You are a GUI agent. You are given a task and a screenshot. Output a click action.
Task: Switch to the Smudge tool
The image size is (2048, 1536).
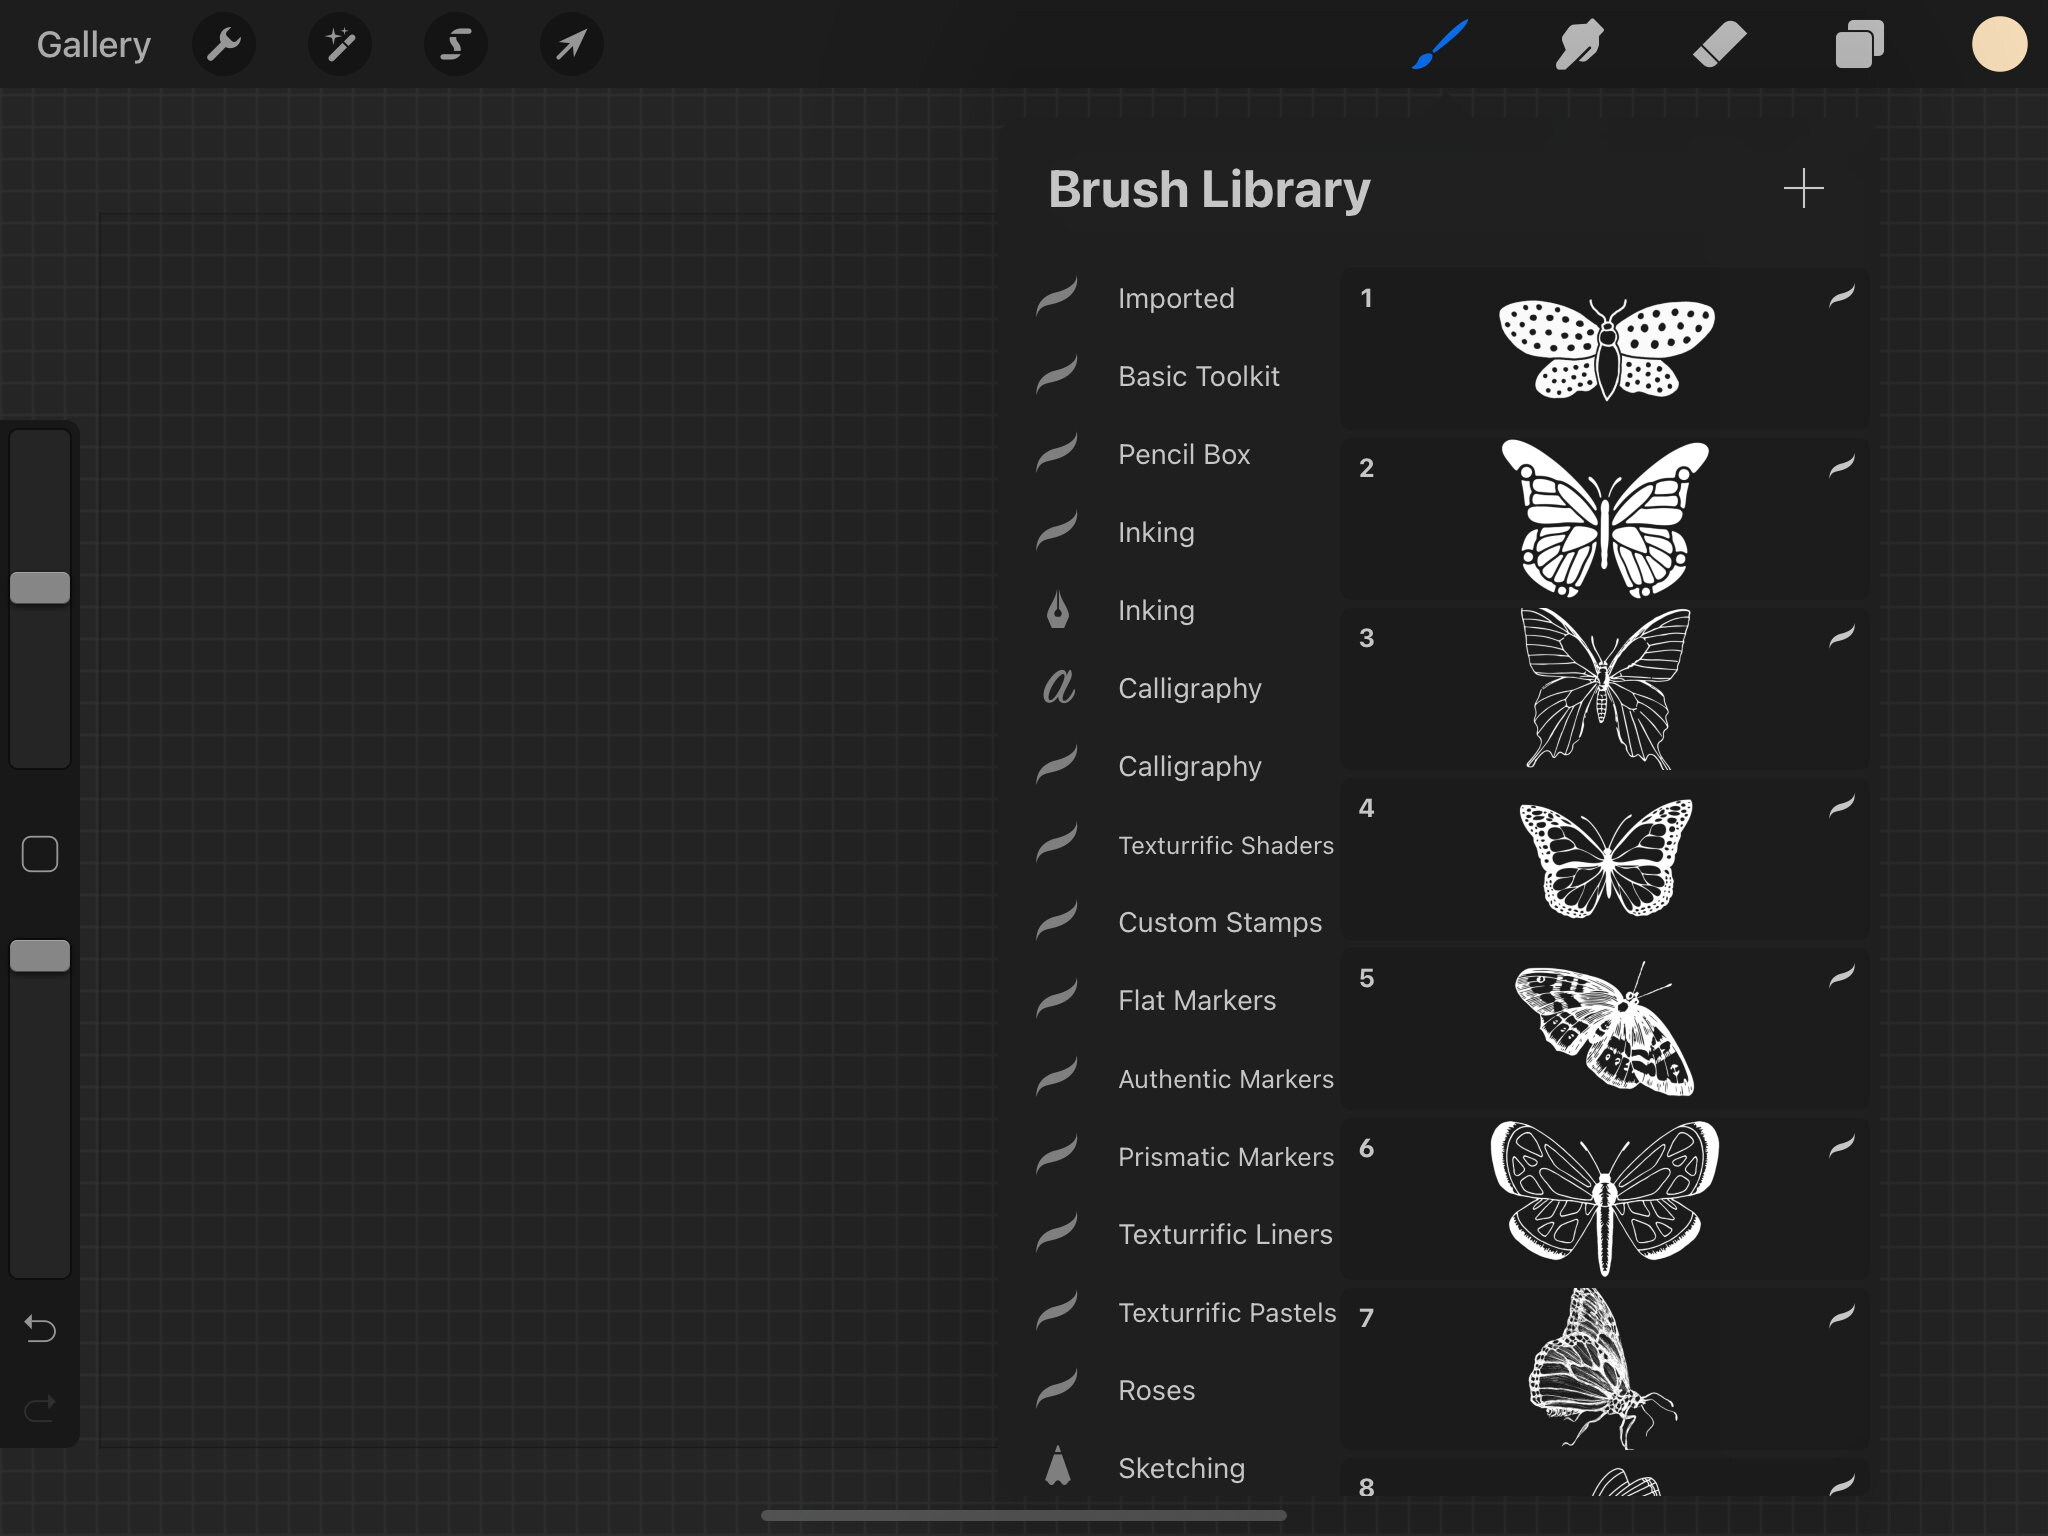(1580, 44)
